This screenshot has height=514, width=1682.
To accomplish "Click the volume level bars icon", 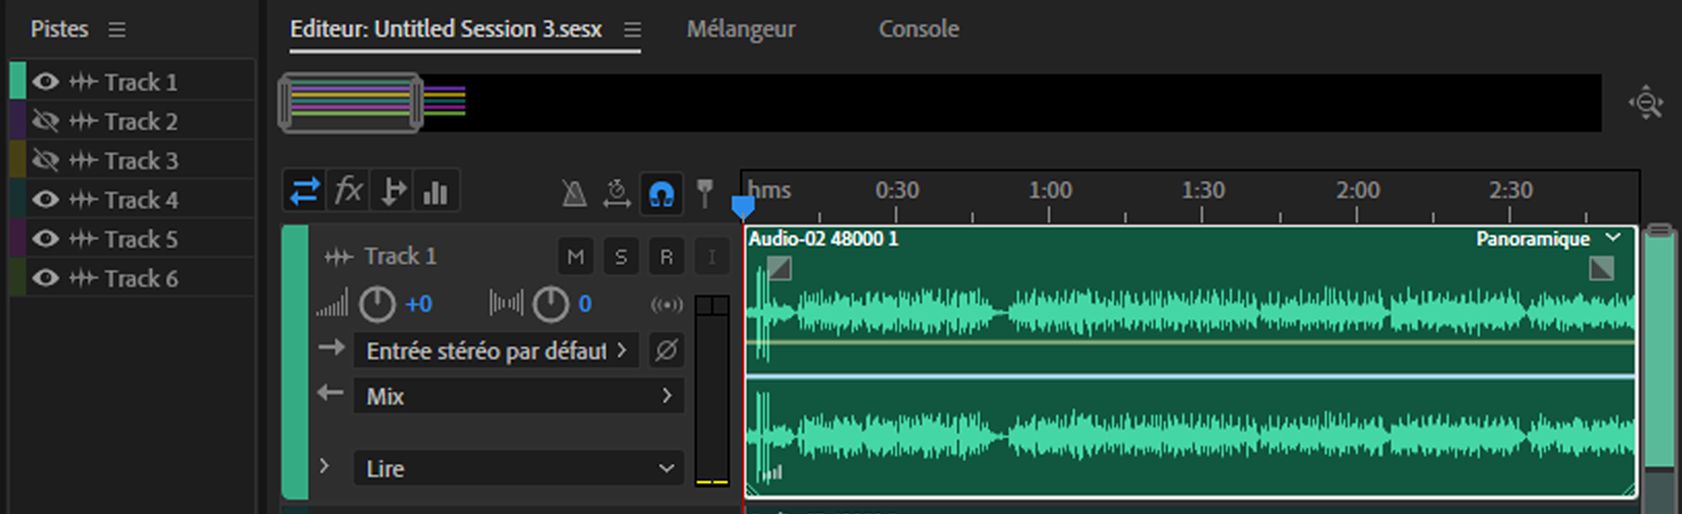I will point(332,304).
